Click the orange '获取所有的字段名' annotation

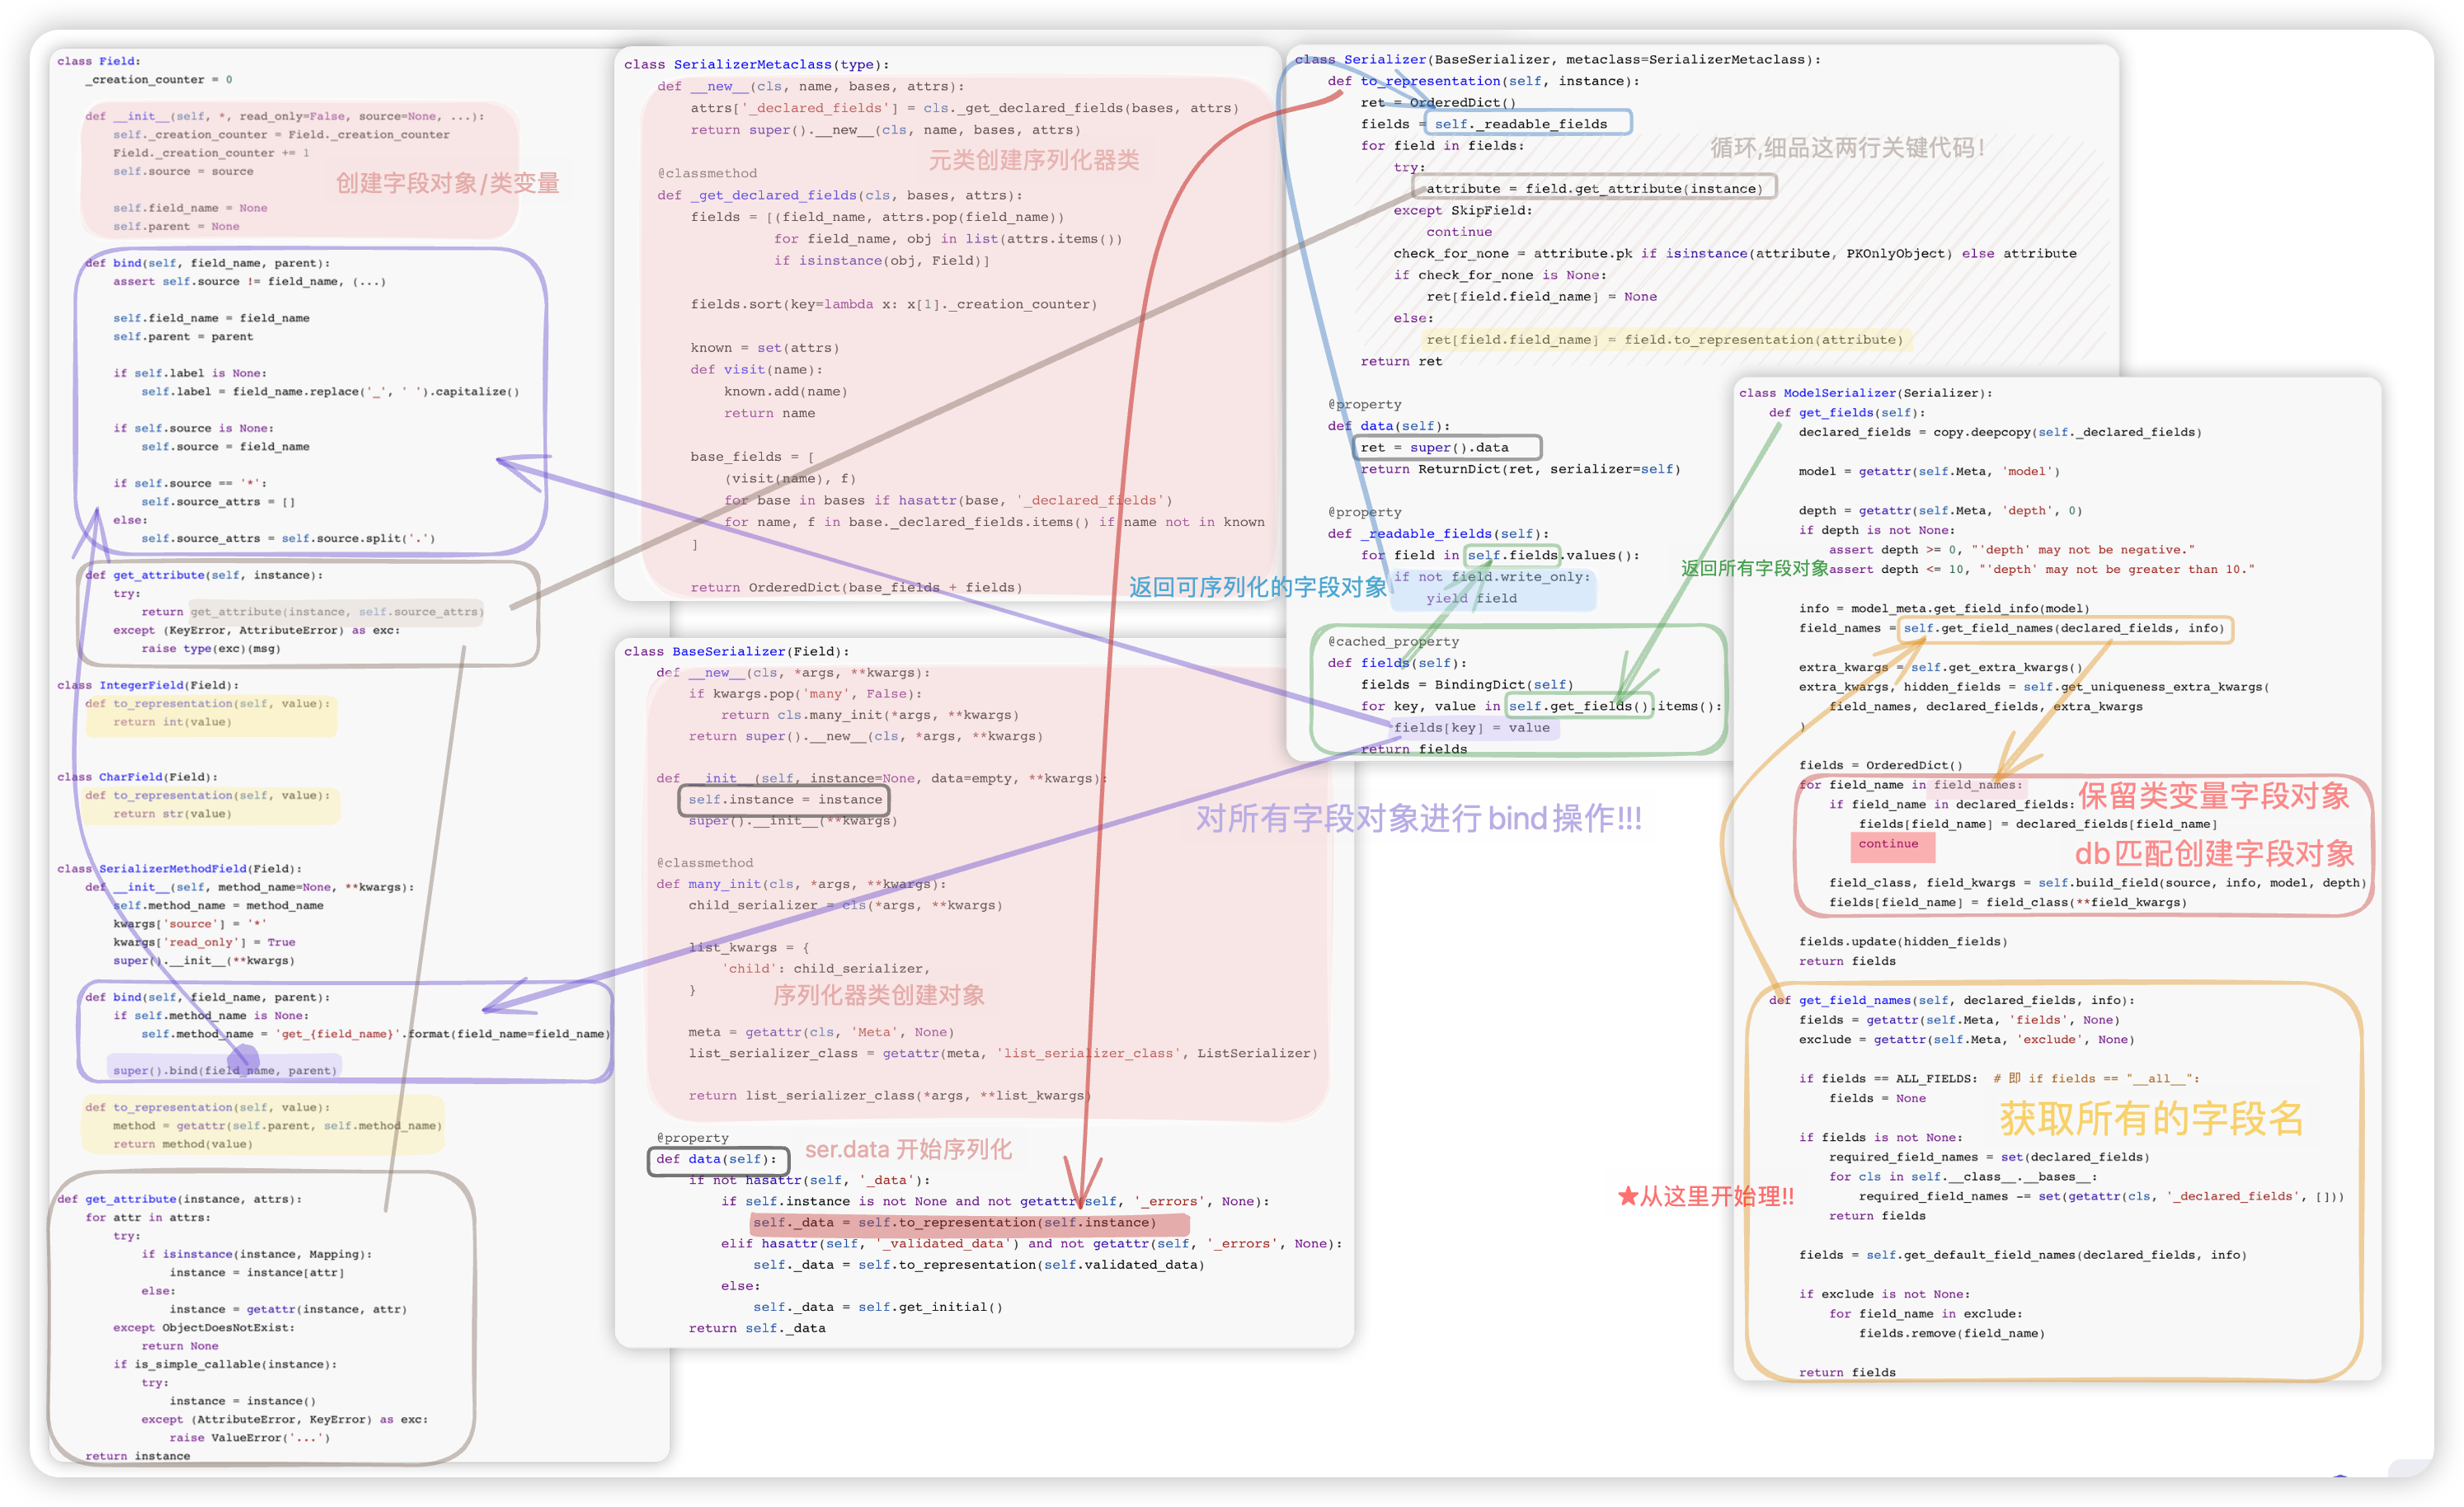coord(2151,1119)
